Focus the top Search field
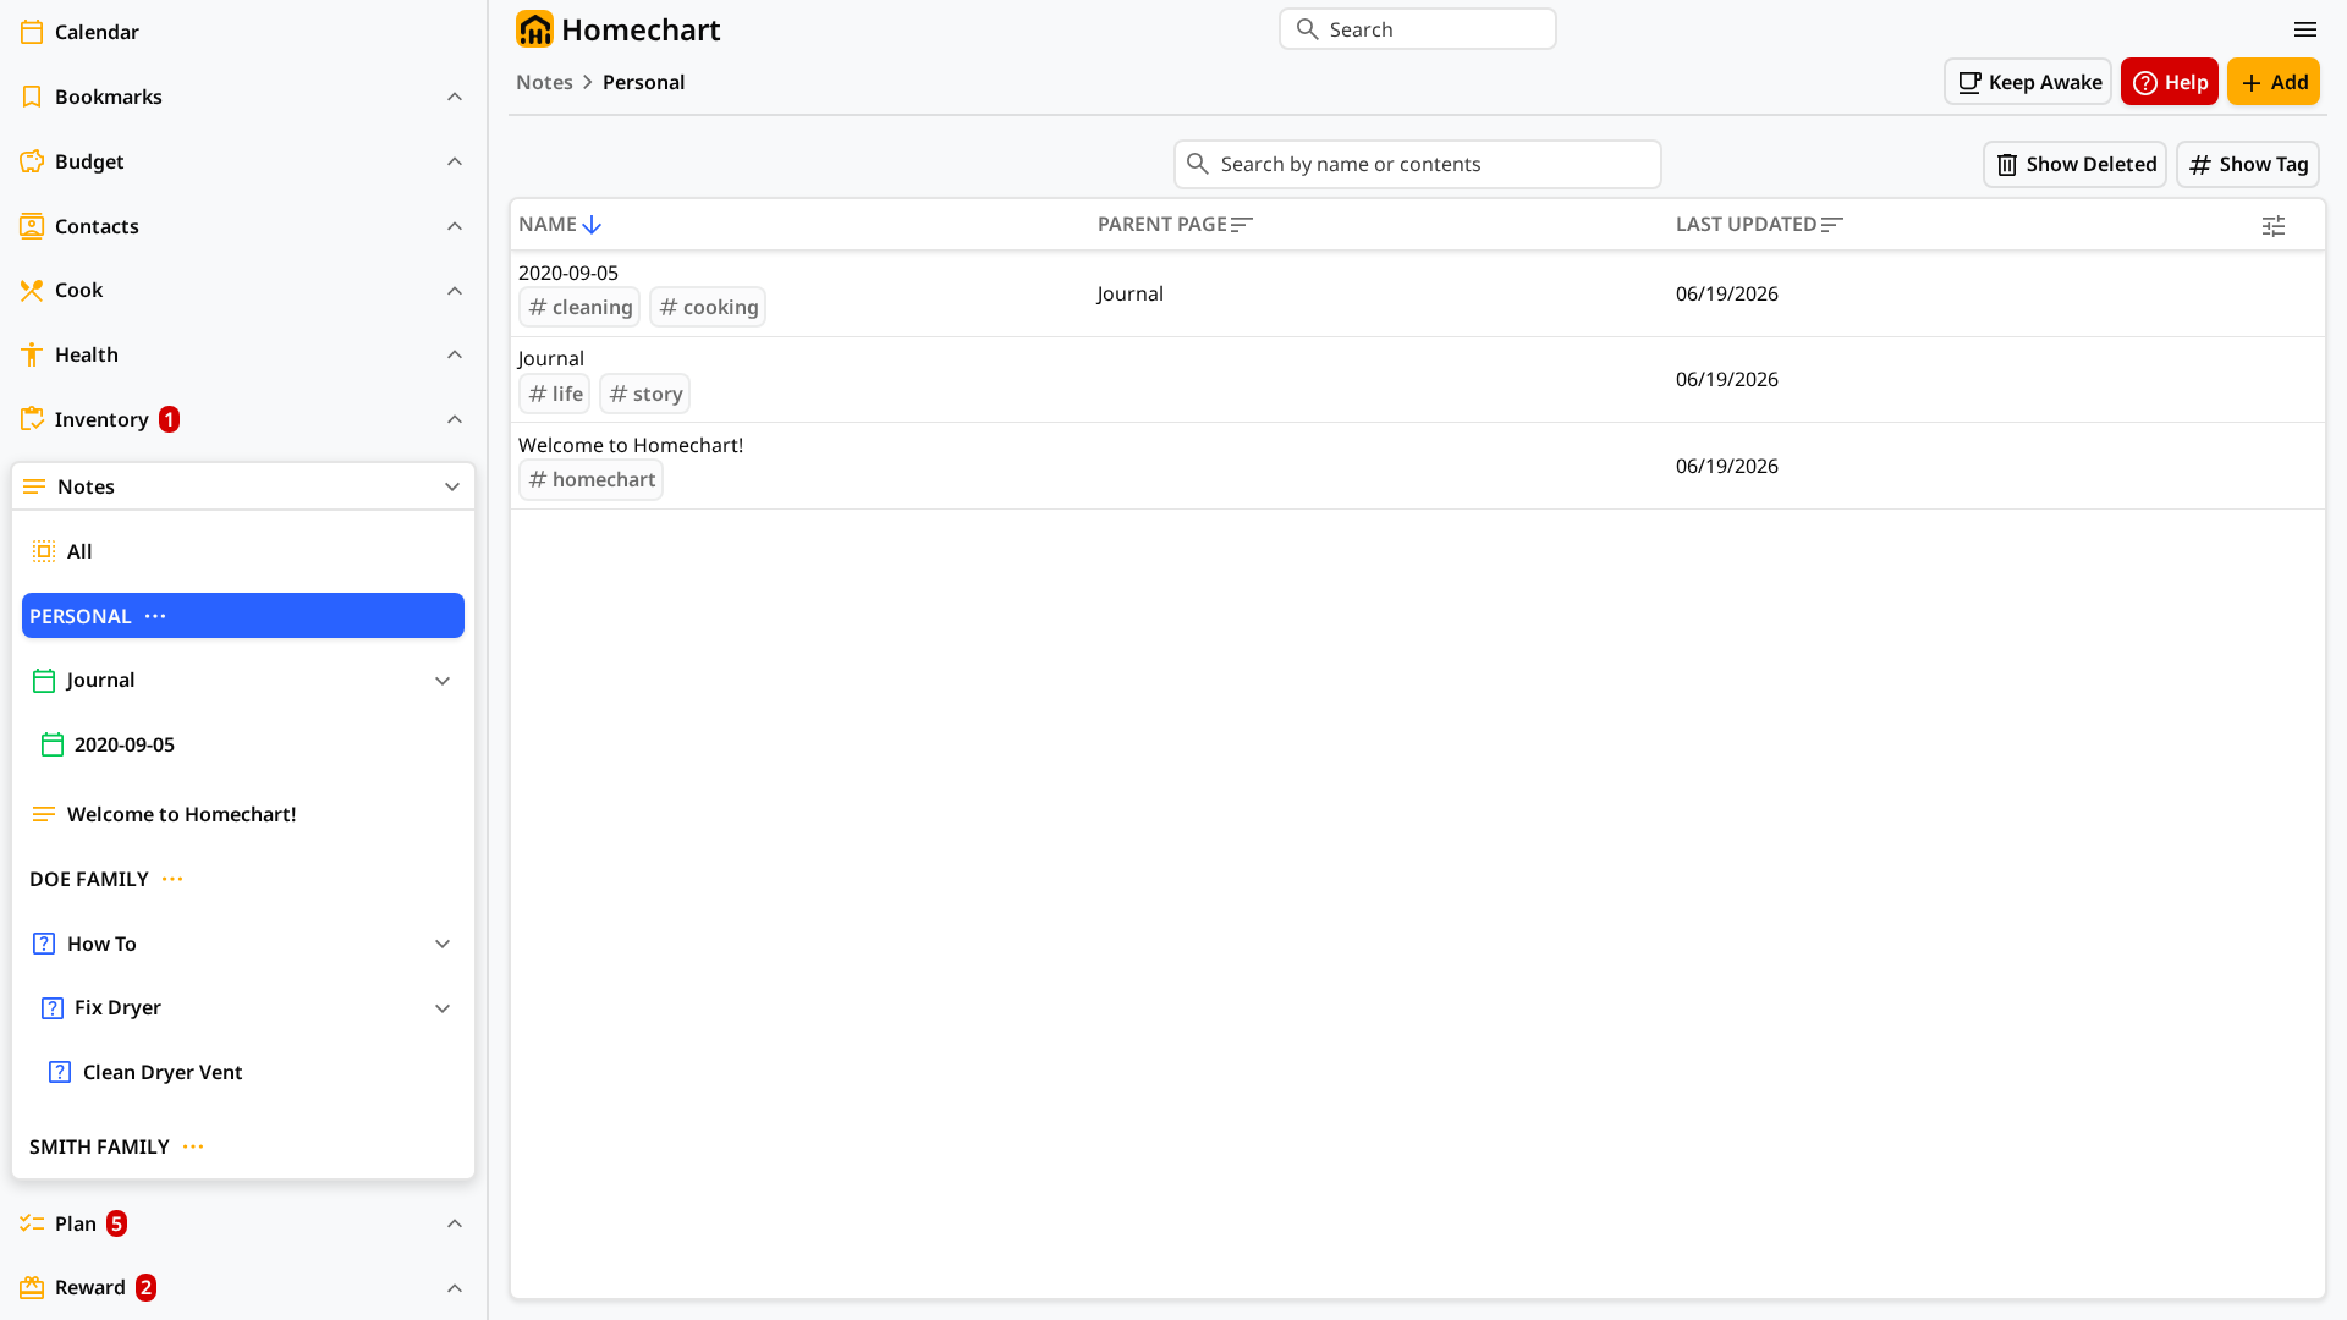This screenshot has width=2347, height=1320. 1418,30
